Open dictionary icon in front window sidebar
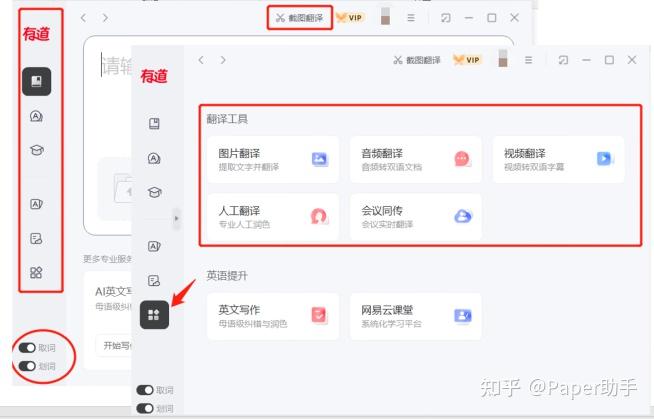 tap(154, 123)
